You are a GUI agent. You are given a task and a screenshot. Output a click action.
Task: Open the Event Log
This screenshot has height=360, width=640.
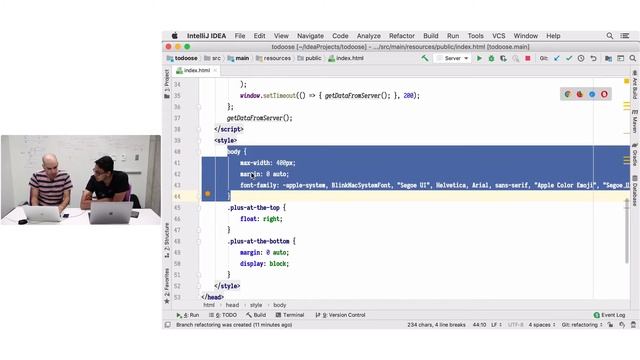(609, 315)
